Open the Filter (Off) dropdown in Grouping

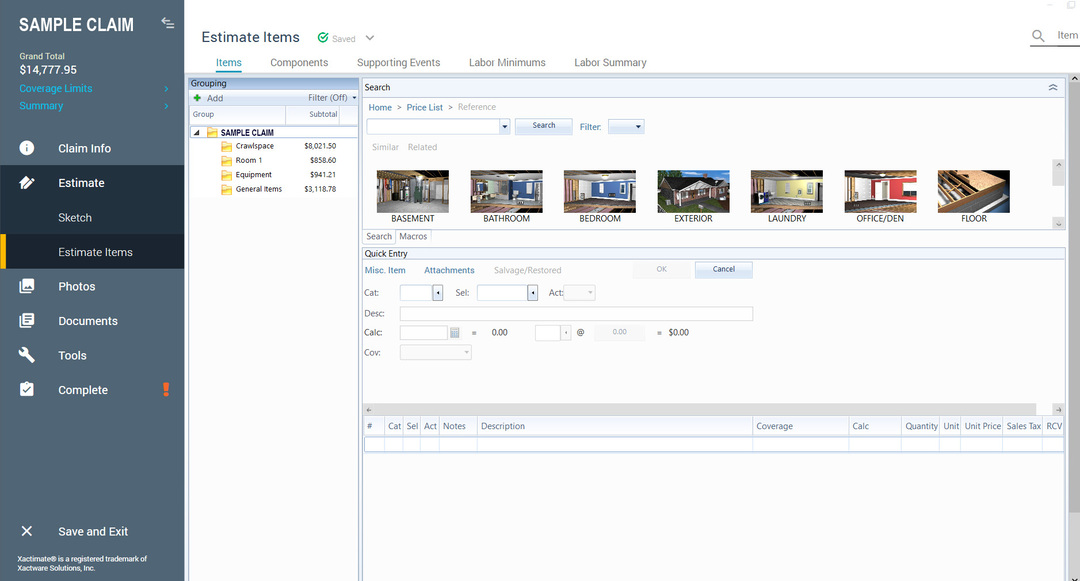point(354,98)
